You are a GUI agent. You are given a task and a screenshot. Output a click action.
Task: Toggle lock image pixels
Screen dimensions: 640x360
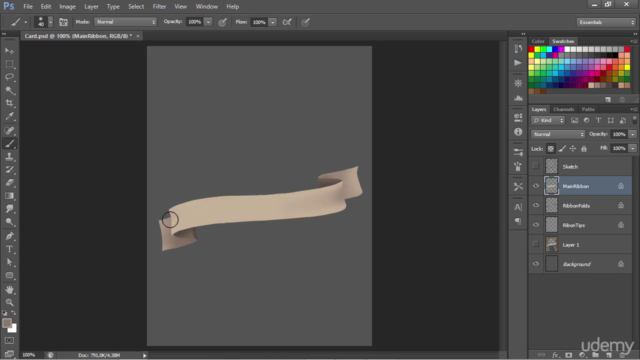[562, 149]
